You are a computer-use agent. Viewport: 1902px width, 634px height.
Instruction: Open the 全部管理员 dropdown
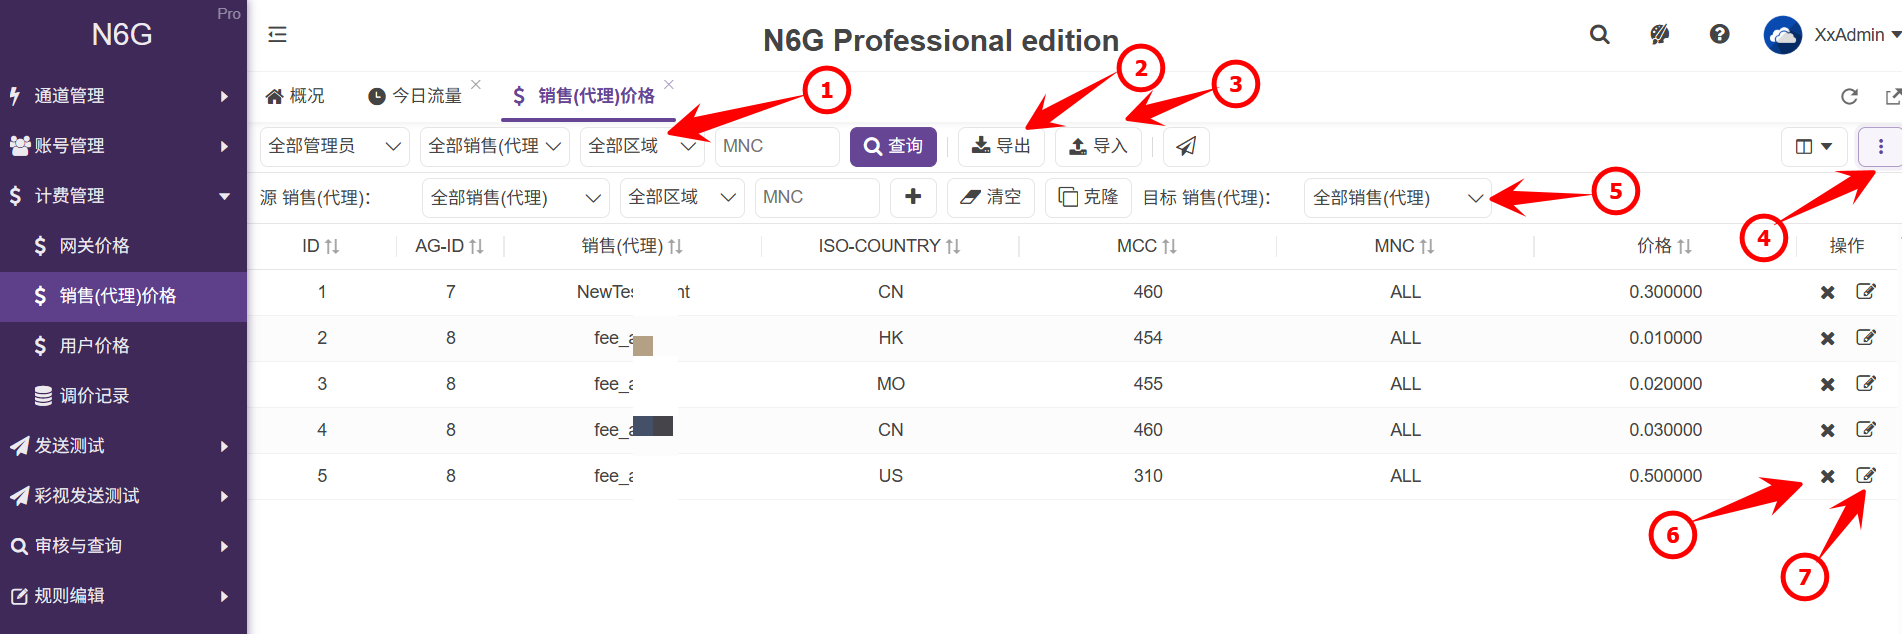pyautogui.click(x=334, y=146)
